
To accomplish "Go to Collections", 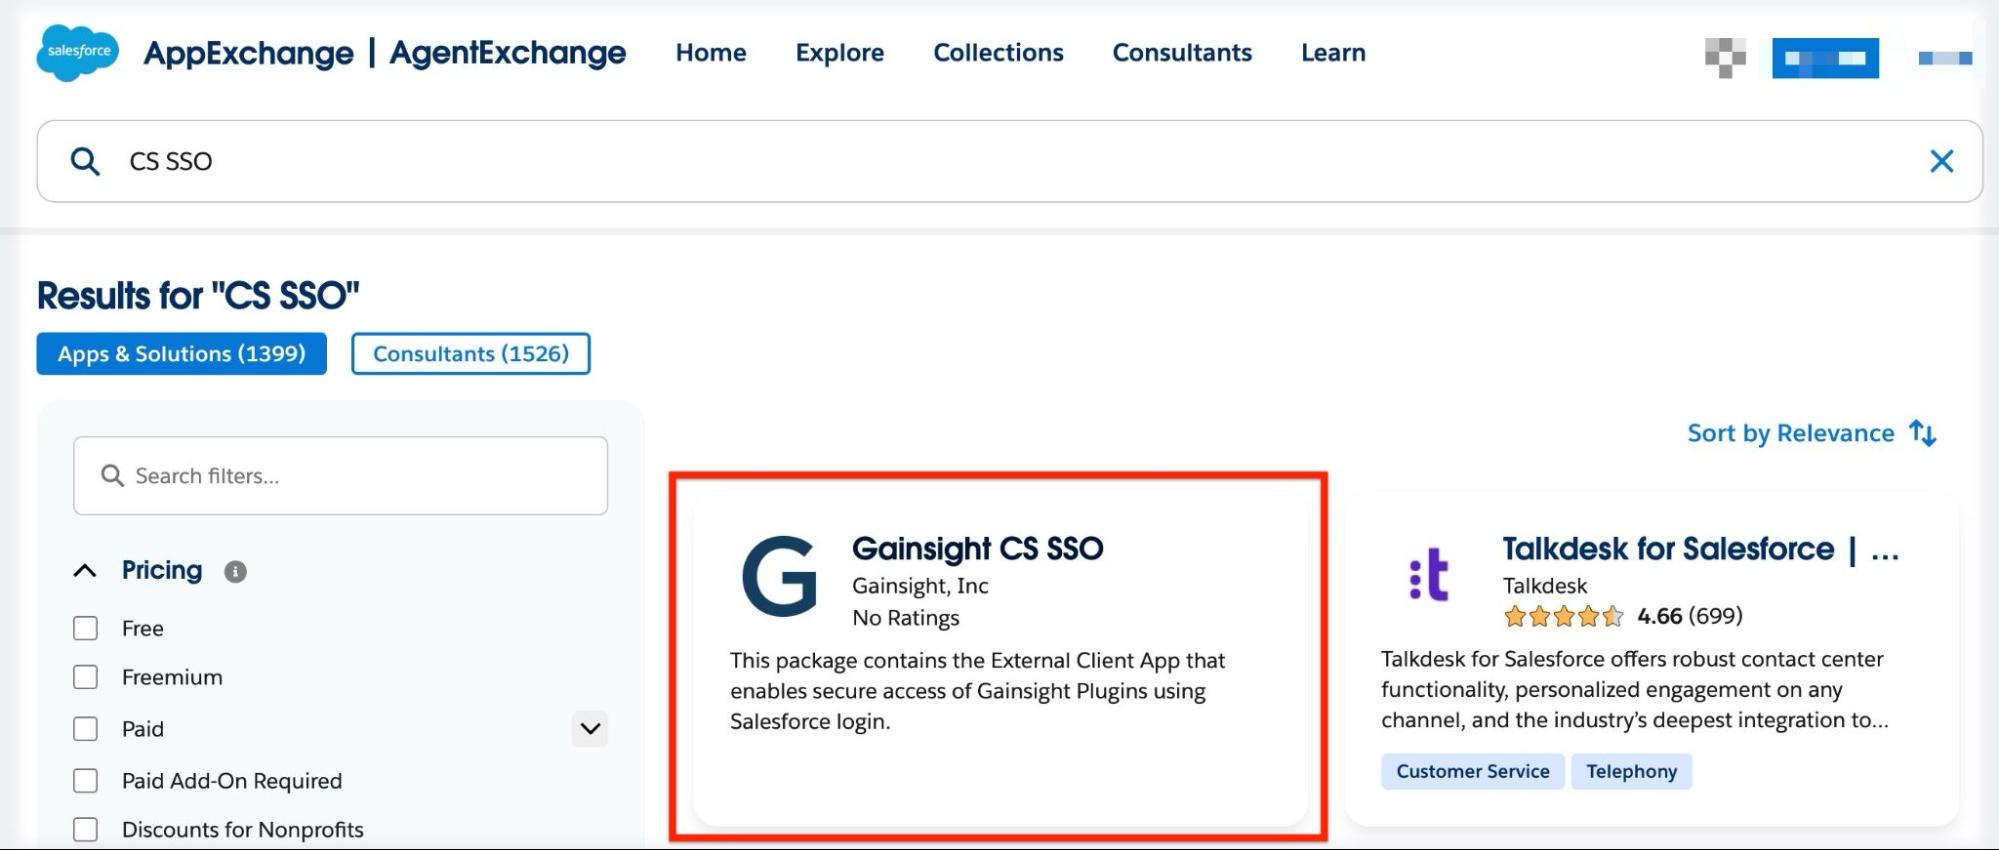I will coord(998,53).
